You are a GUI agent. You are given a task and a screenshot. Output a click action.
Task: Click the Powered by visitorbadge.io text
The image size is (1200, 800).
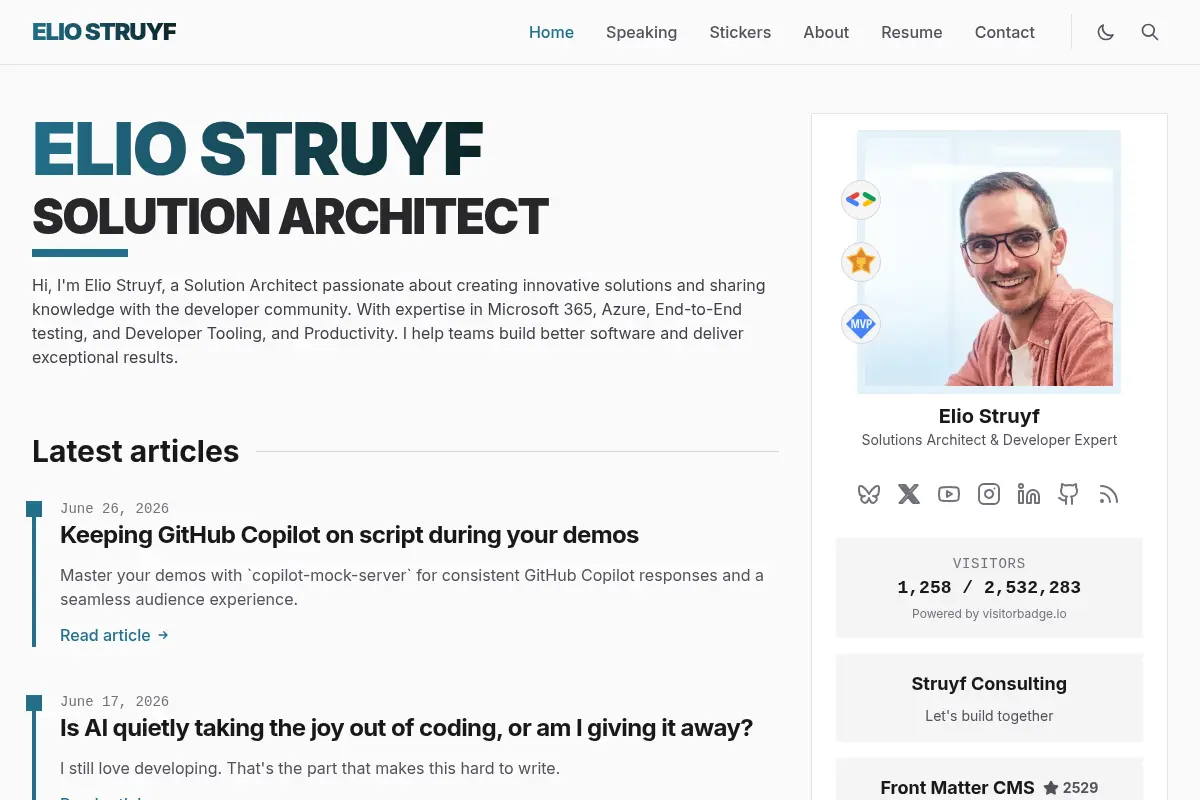(x=989, y=614)
